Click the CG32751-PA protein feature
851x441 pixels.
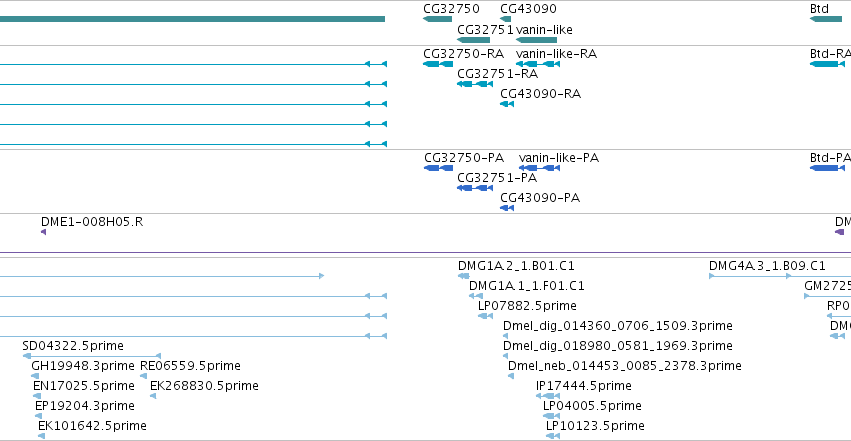point(474,188)
